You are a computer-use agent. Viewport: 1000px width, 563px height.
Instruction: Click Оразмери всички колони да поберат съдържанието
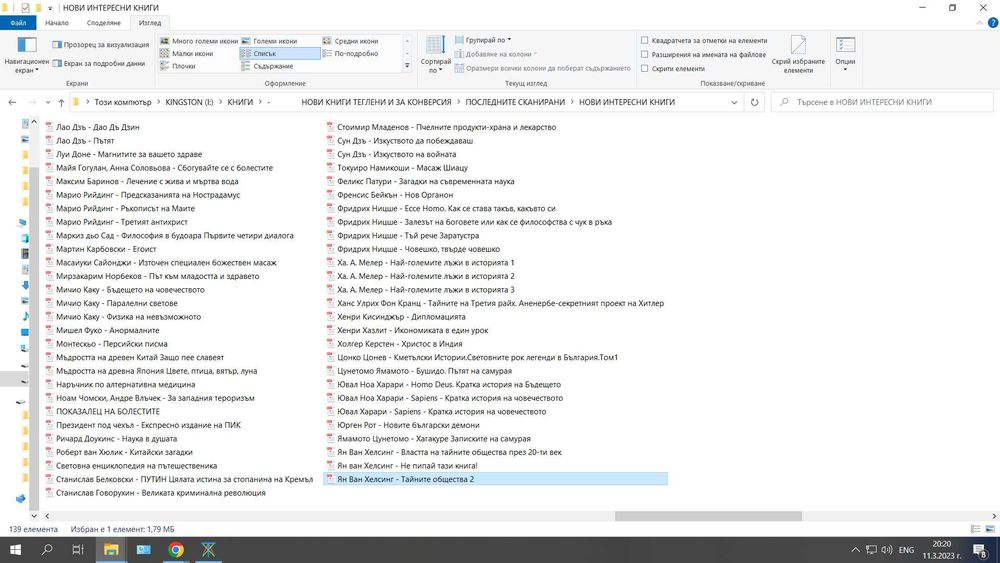542,68
